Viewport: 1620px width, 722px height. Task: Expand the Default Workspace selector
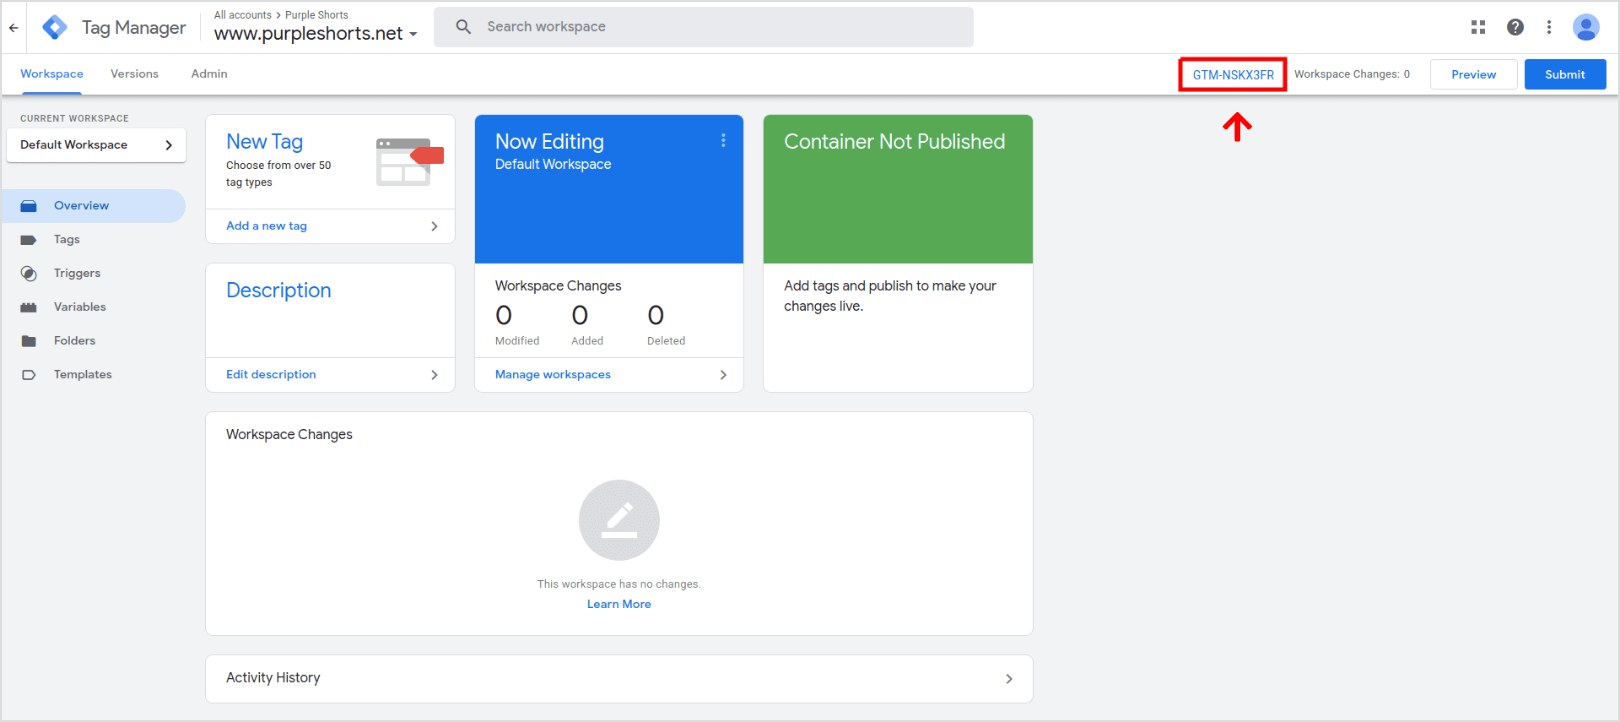(x=96, y=145)
